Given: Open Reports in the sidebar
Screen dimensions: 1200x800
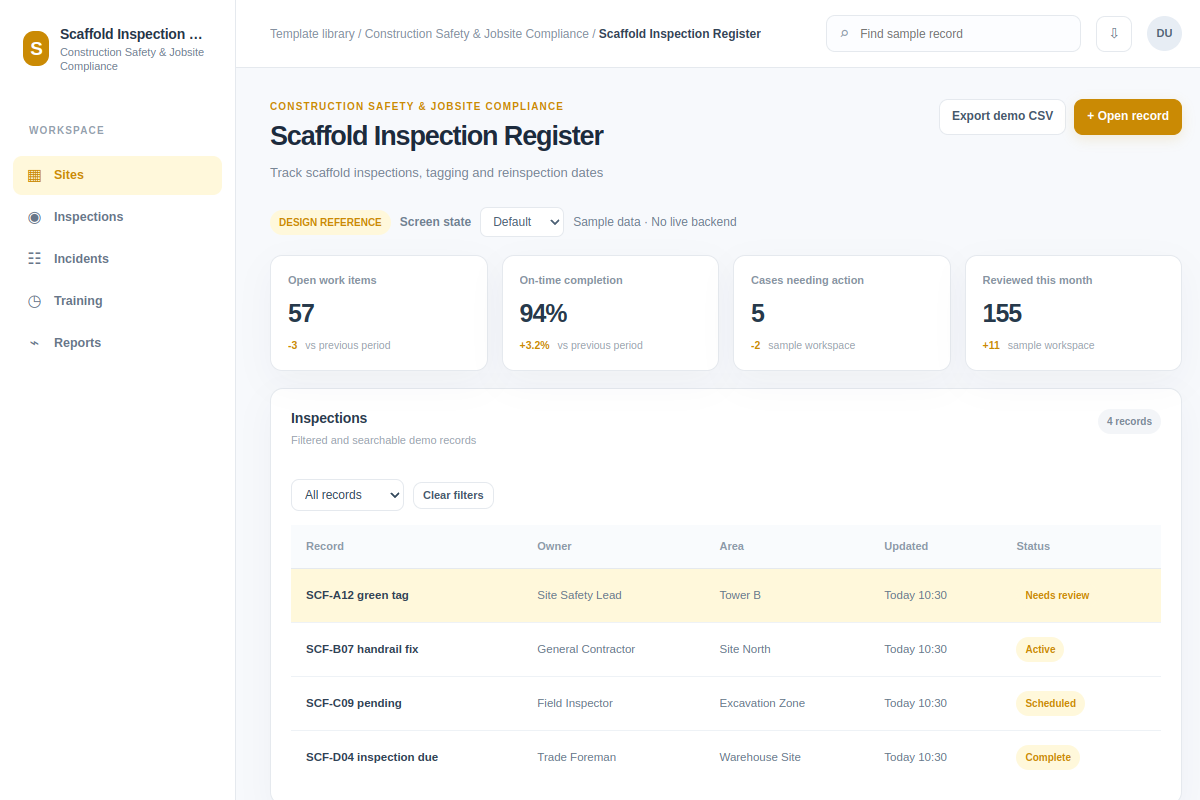Looking at the screenshot, I should pyautogui.click(x=117, y=343).
